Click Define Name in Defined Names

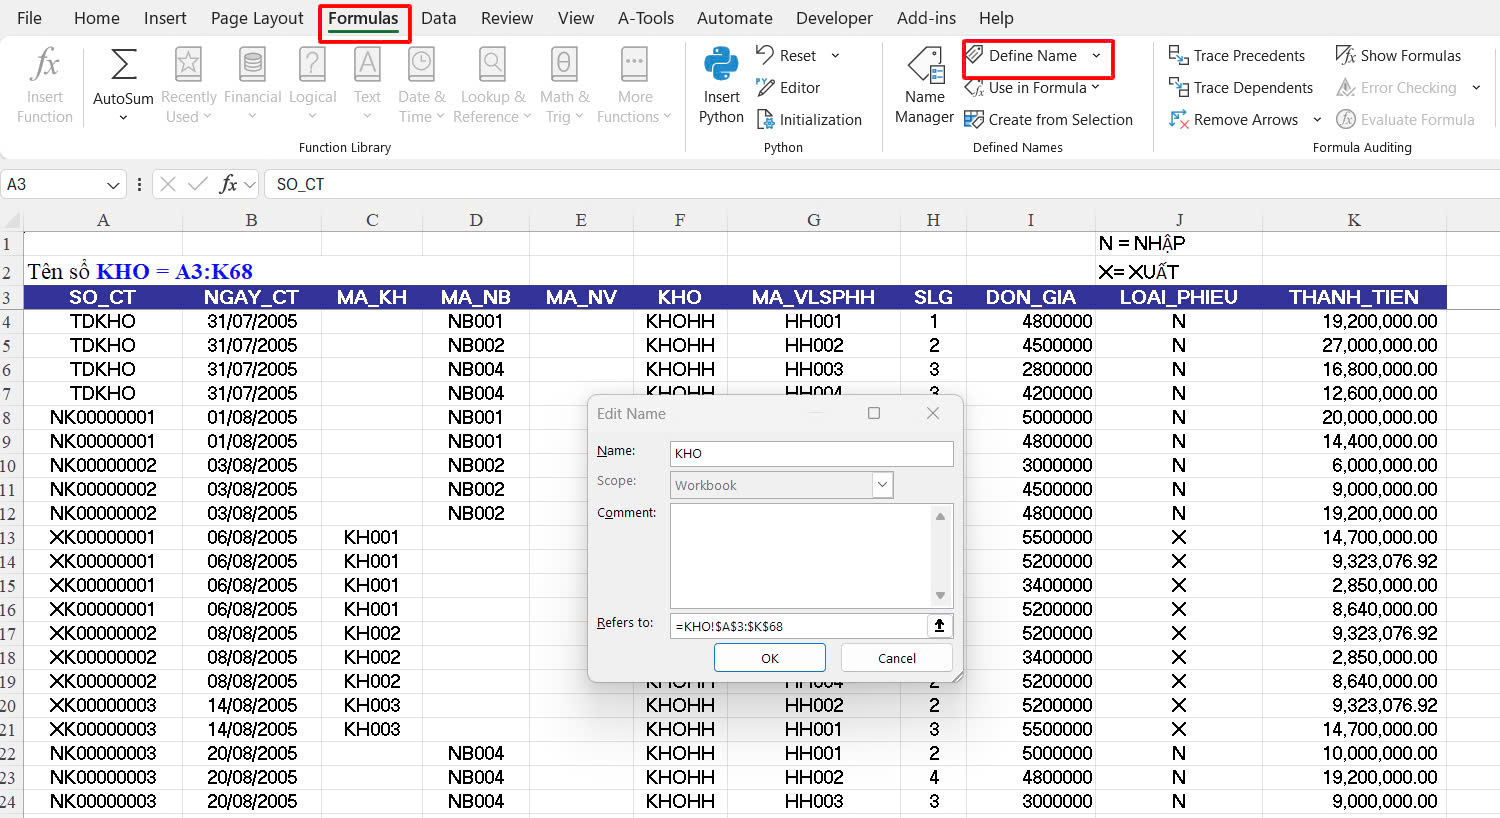1022,55
